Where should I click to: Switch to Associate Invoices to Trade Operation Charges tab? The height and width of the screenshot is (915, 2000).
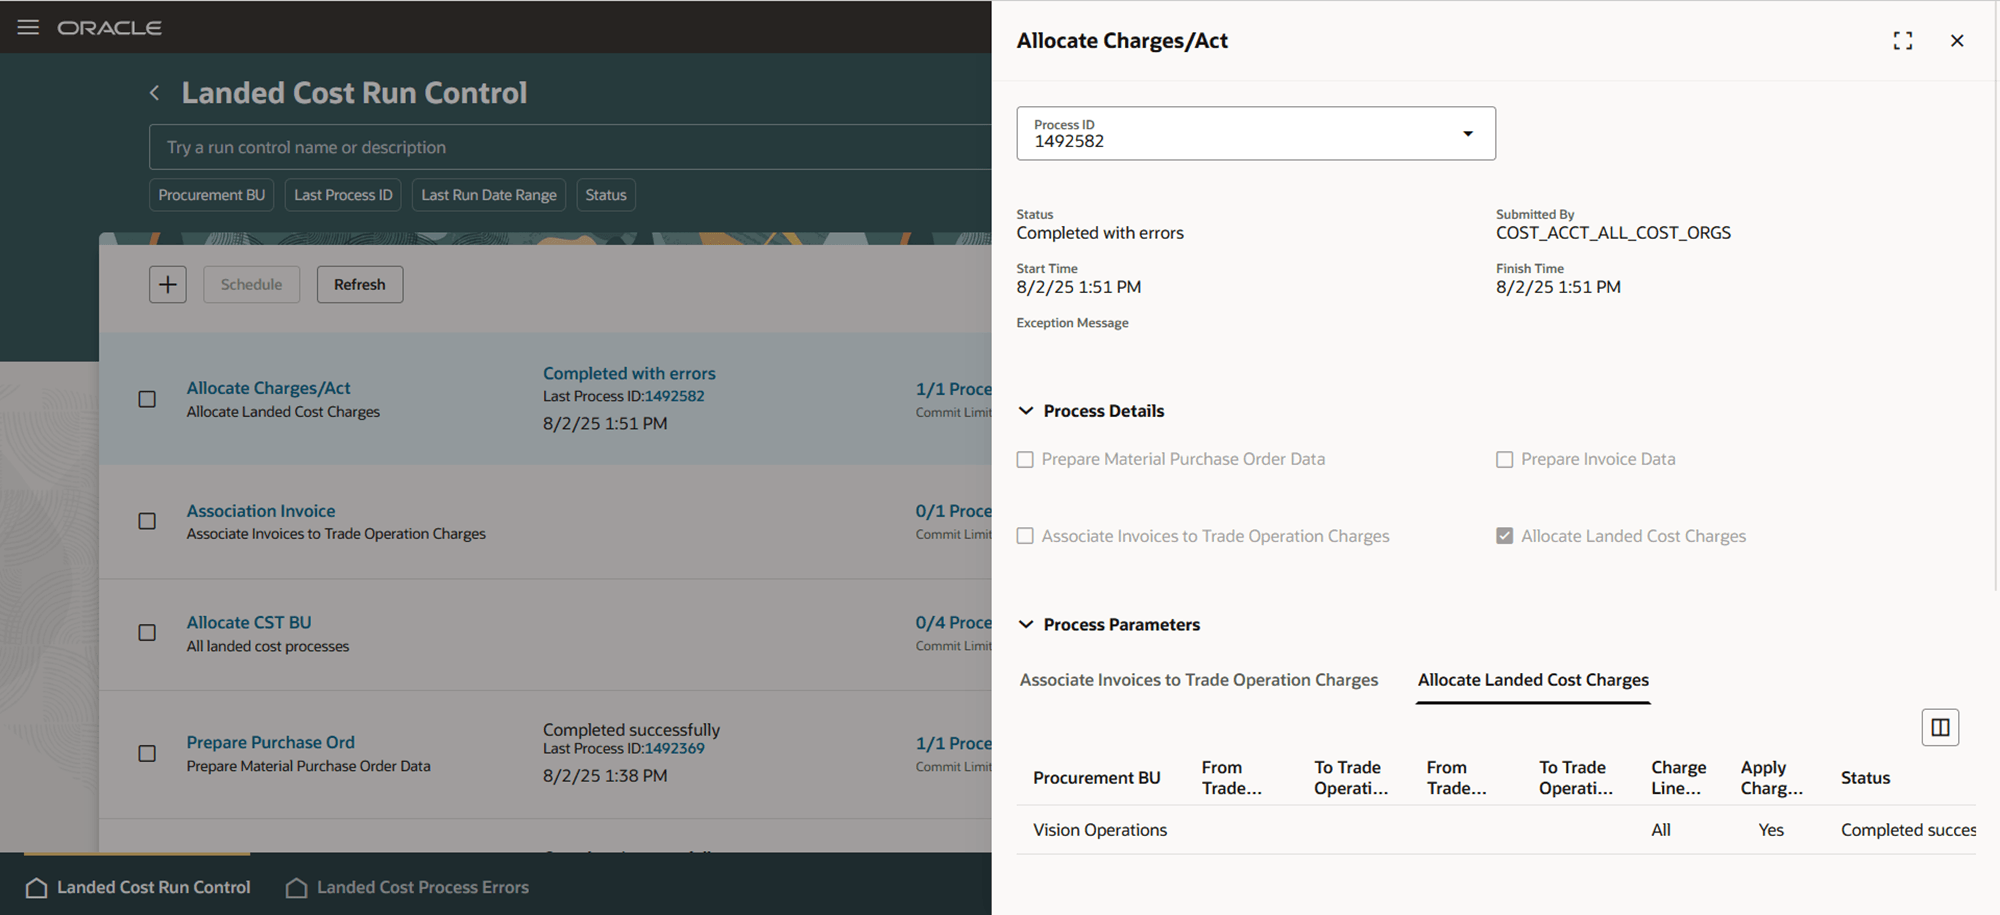[1199, 680]
